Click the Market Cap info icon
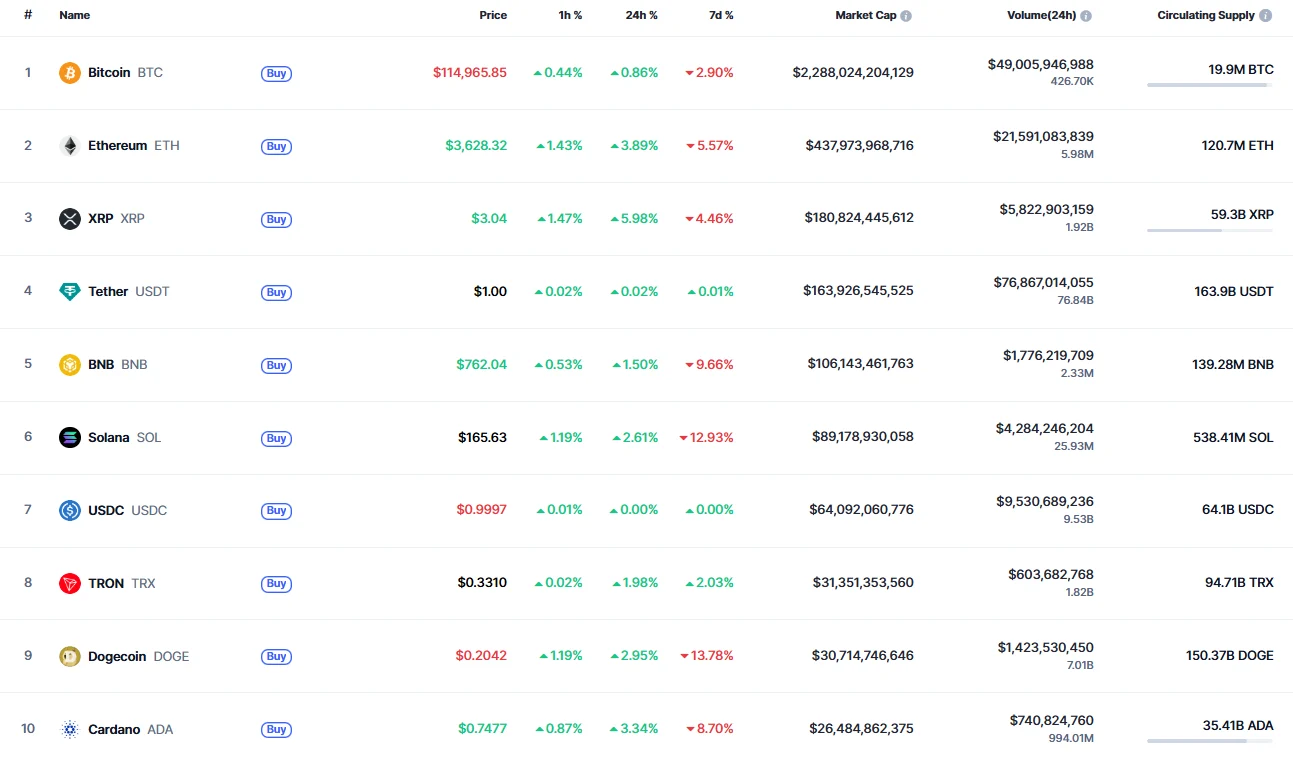This screenshot has height=764, width=1293. [x=906, y=16]
